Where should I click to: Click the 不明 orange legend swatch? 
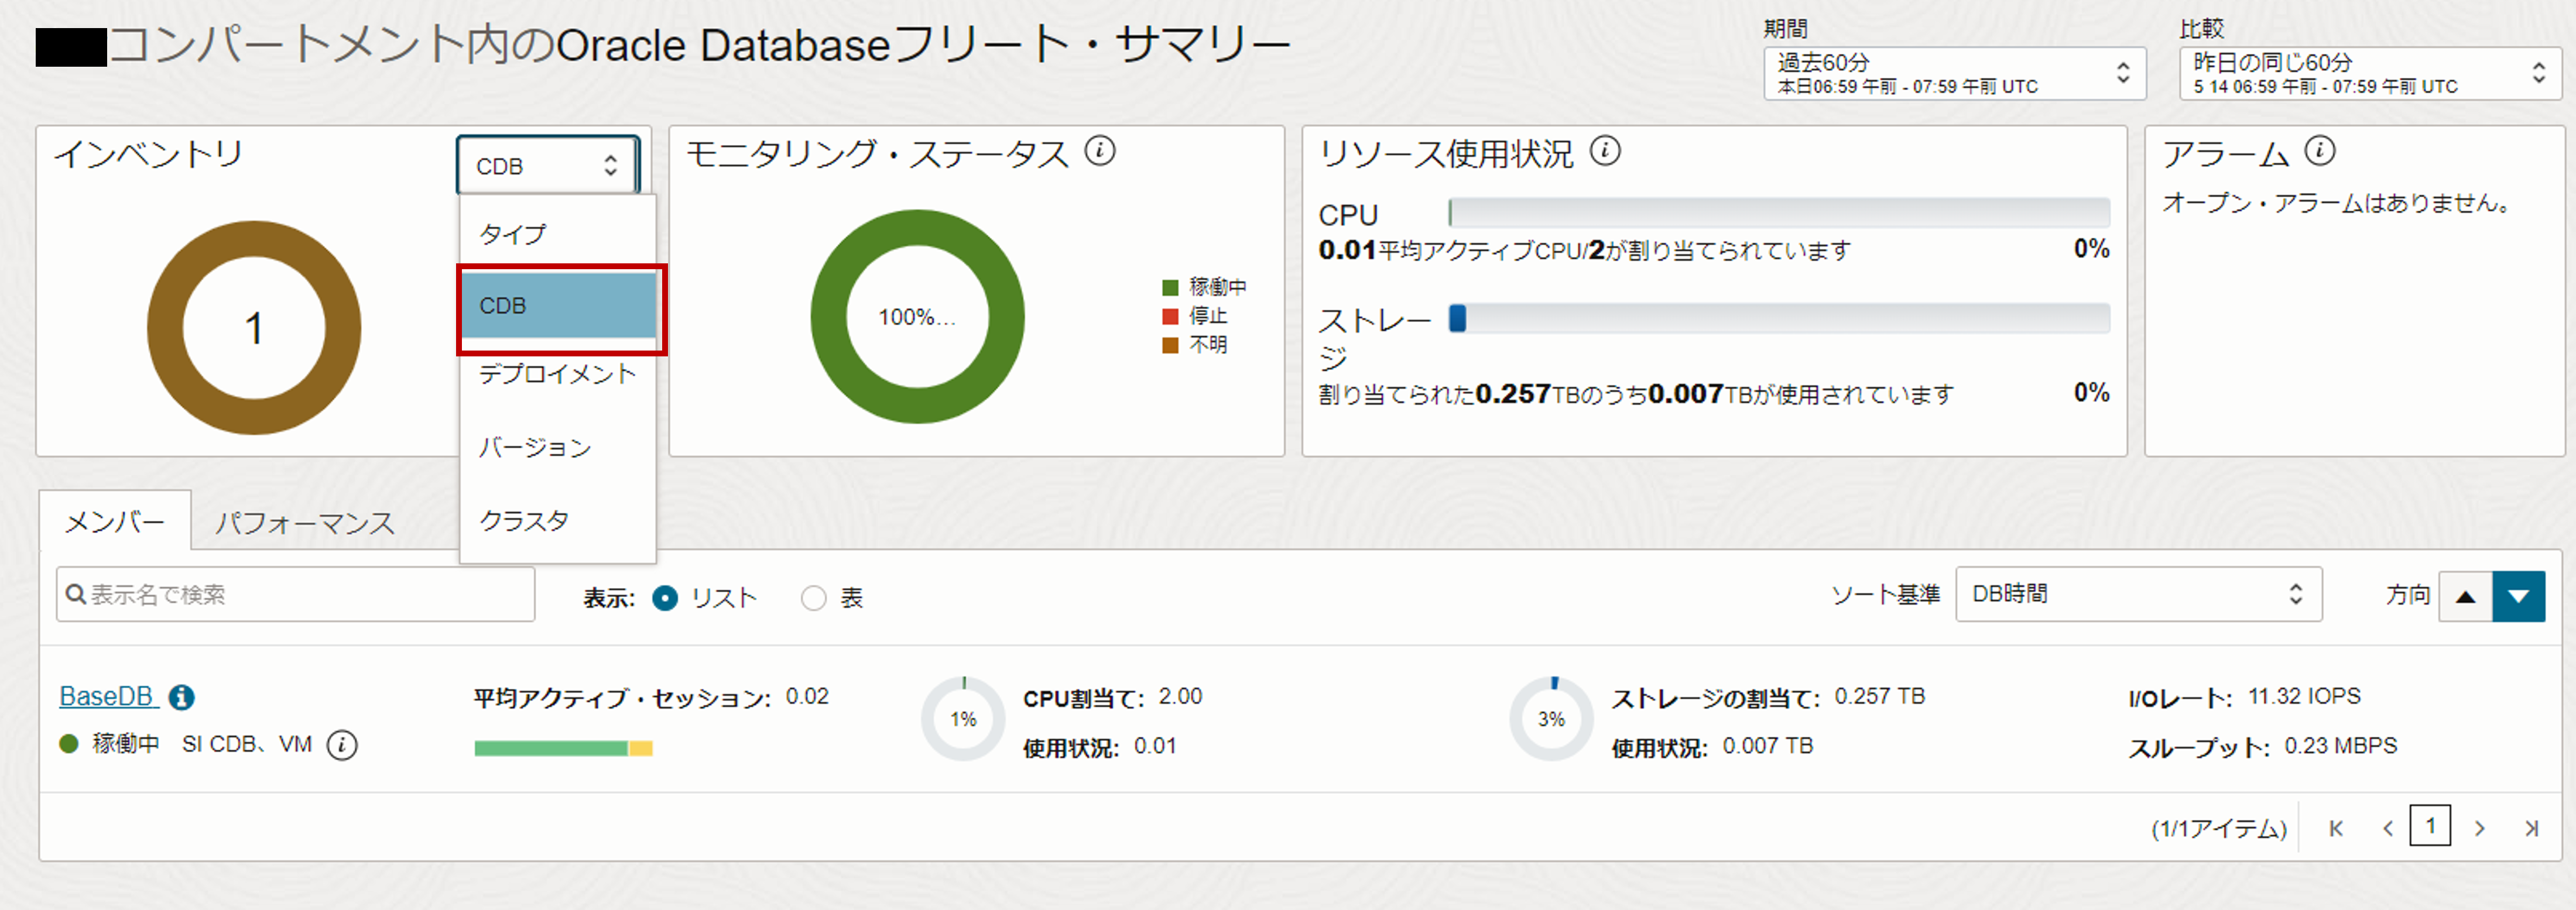(1170, 345)
